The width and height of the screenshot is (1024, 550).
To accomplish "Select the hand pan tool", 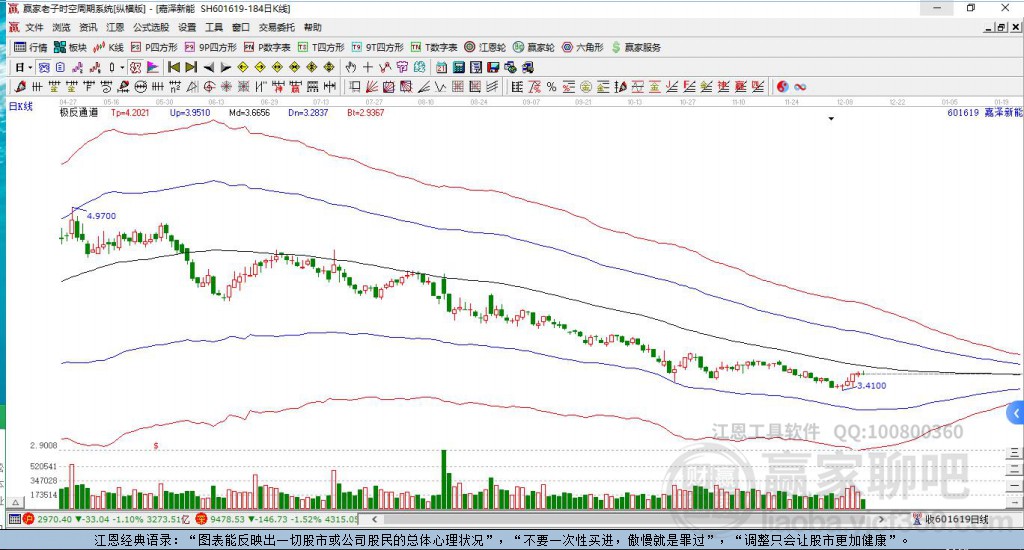I will (351, 67).
